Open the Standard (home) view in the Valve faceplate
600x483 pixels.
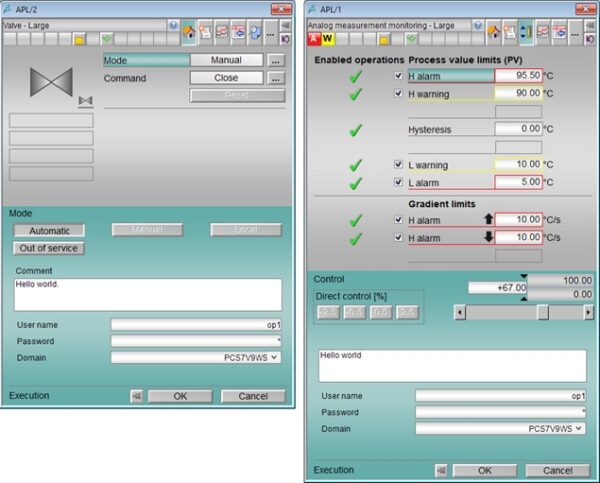pyautogui.click(x=189, y=33)
